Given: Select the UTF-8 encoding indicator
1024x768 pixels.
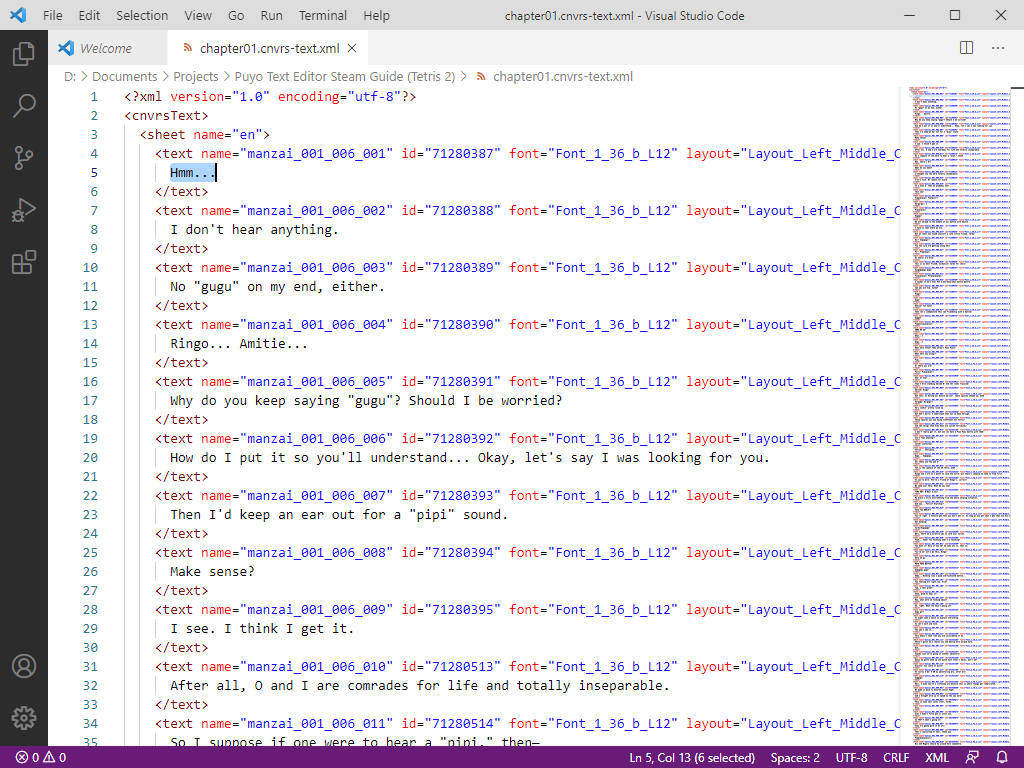Looking at the screenshot, I should 851,758.
